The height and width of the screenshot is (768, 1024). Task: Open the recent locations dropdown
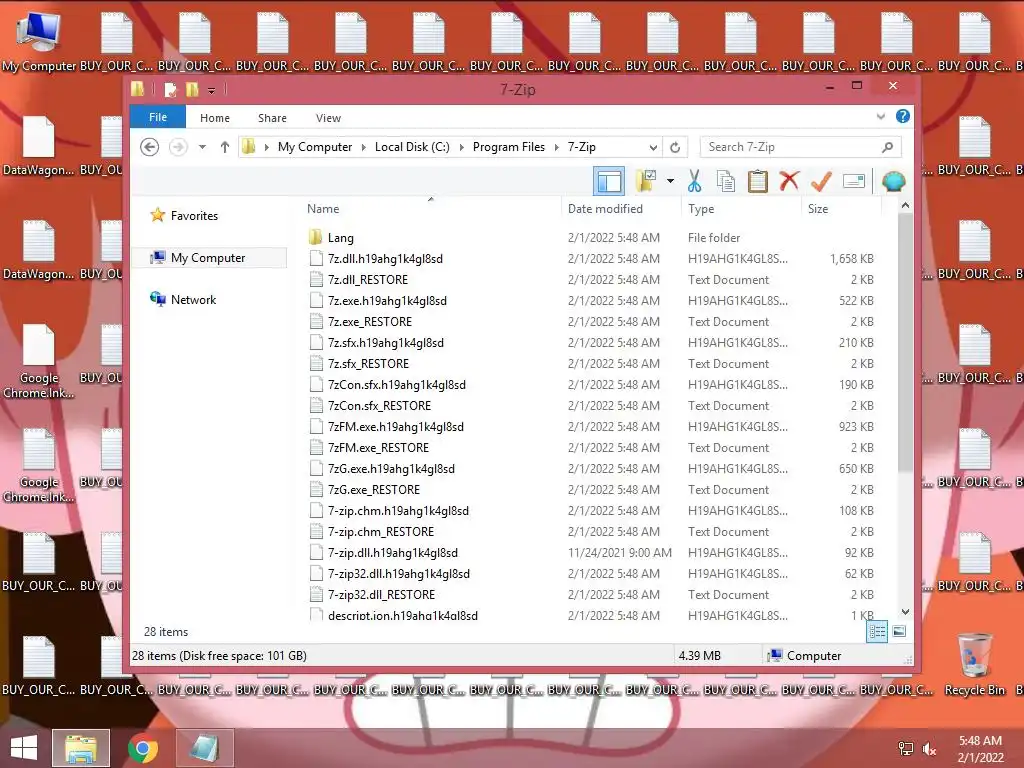click(202, 147)
